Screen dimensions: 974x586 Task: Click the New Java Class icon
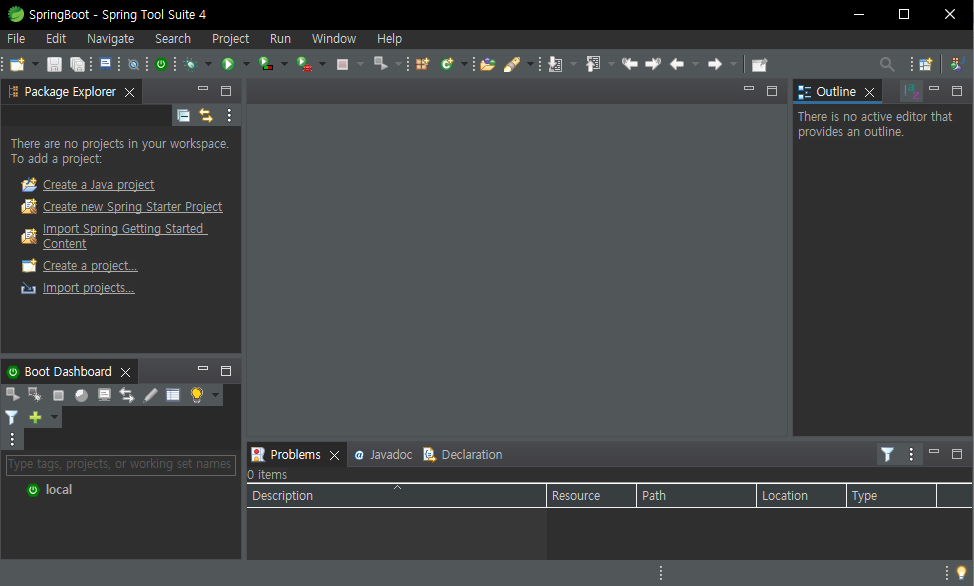(x=447, y=64)
